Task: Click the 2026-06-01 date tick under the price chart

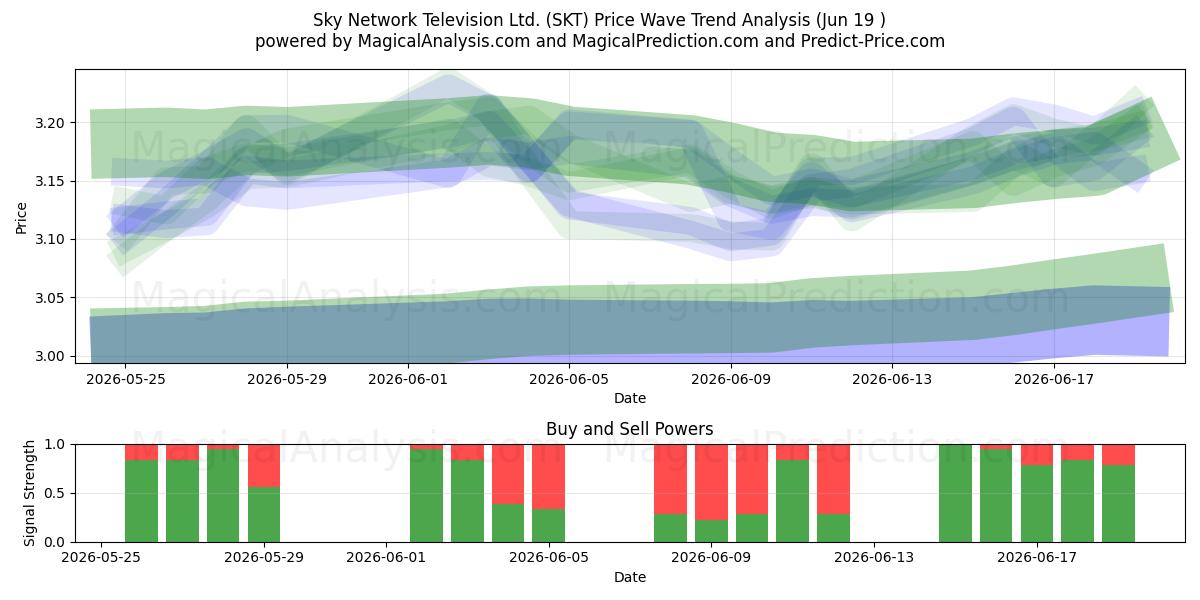Action: click(x=409, y=379)
